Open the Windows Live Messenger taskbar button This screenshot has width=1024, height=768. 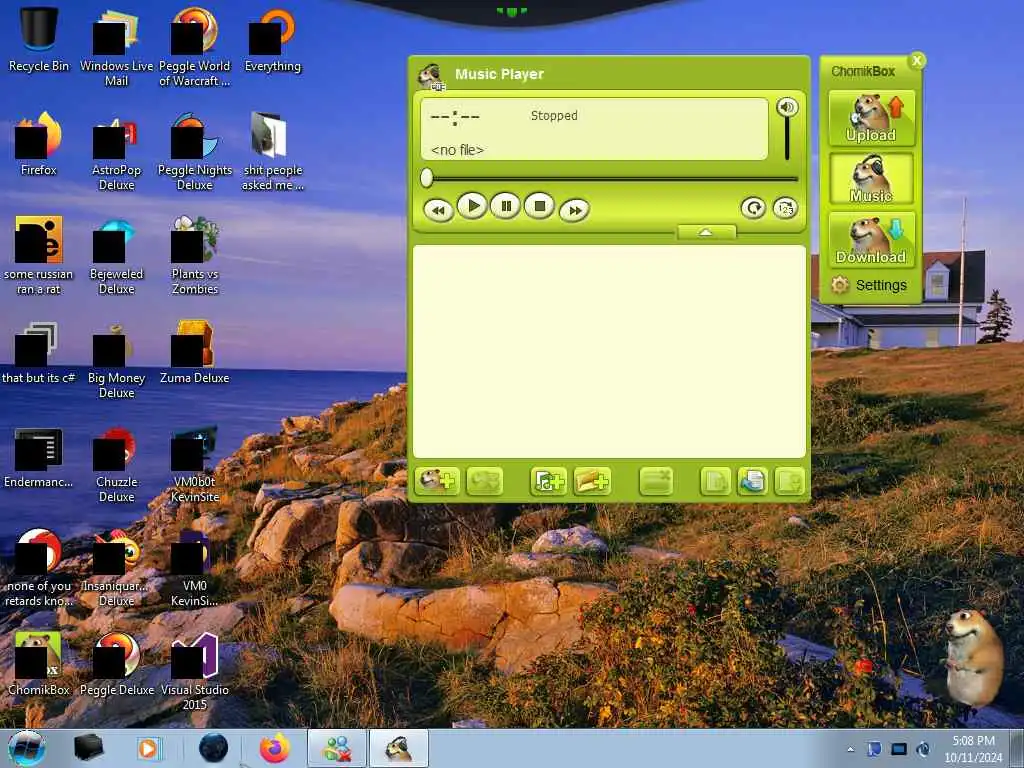(337, 748)
